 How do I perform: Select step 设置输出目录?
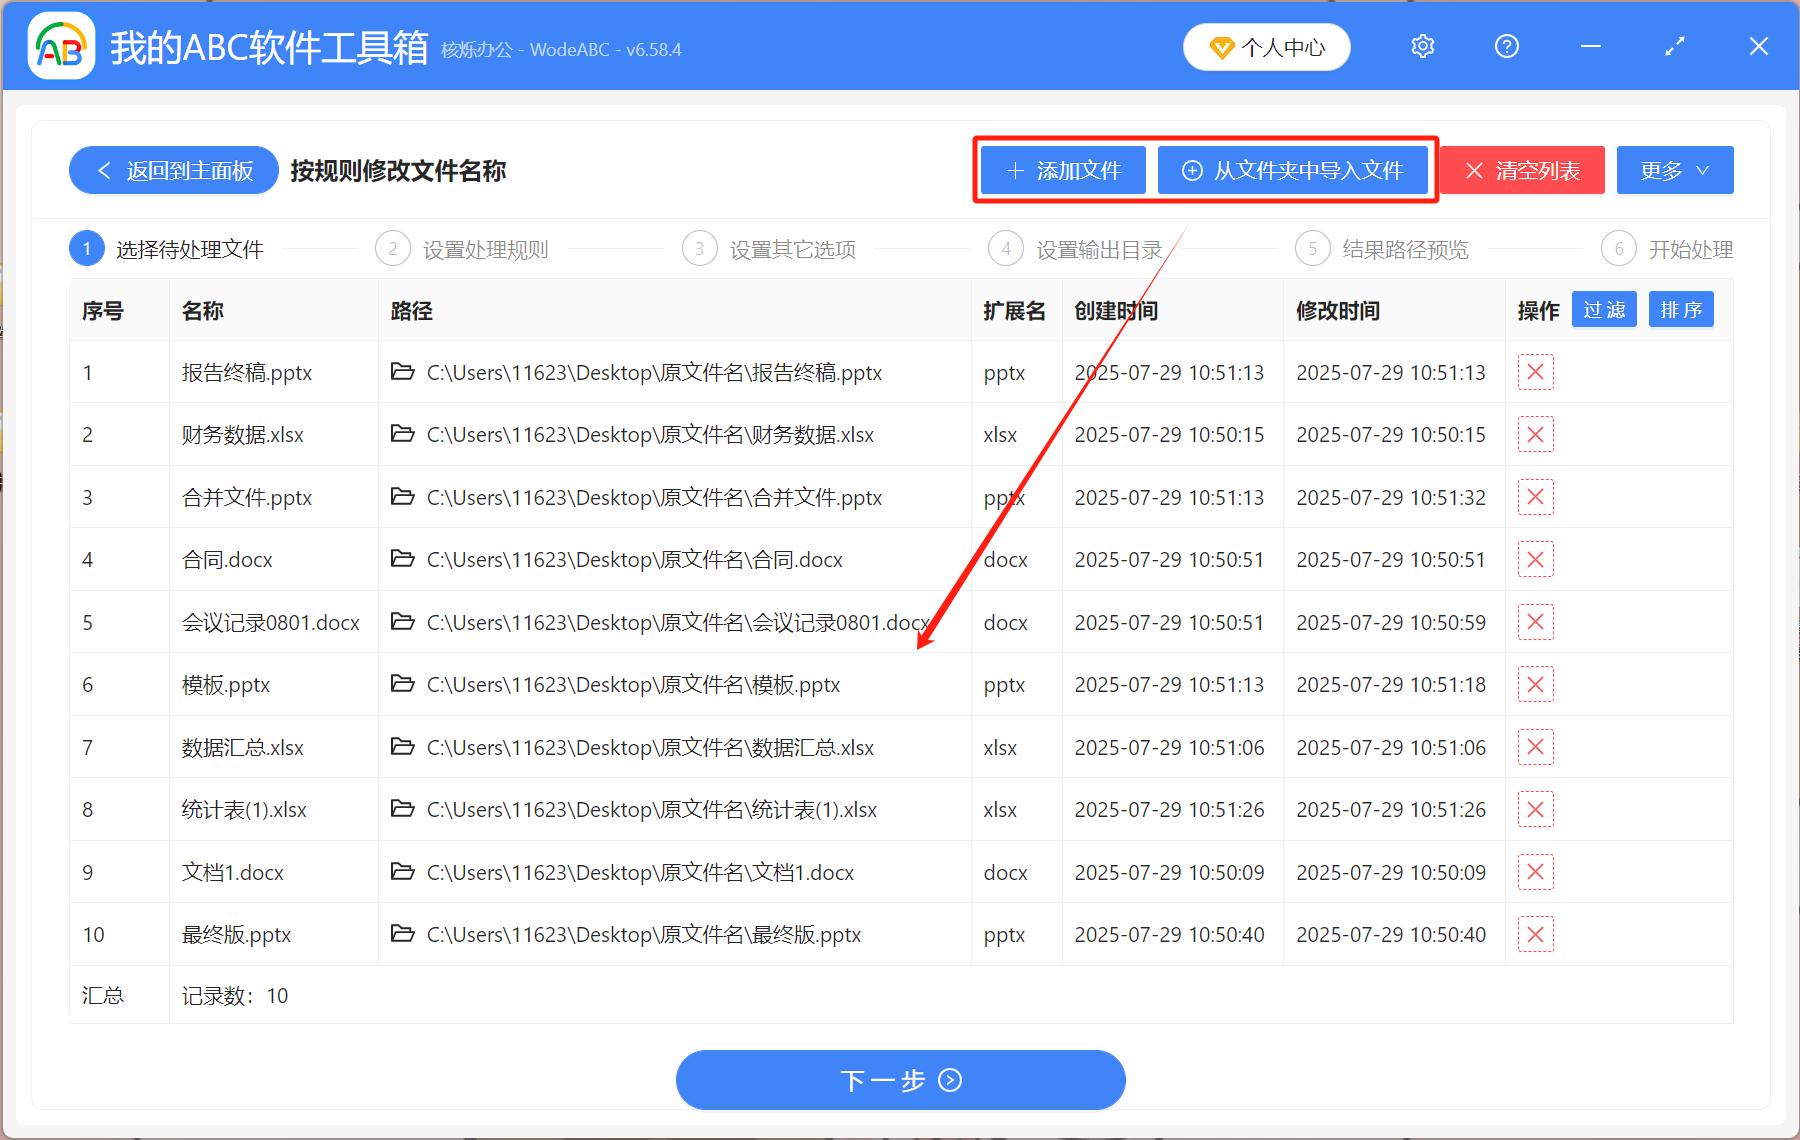1100,249
